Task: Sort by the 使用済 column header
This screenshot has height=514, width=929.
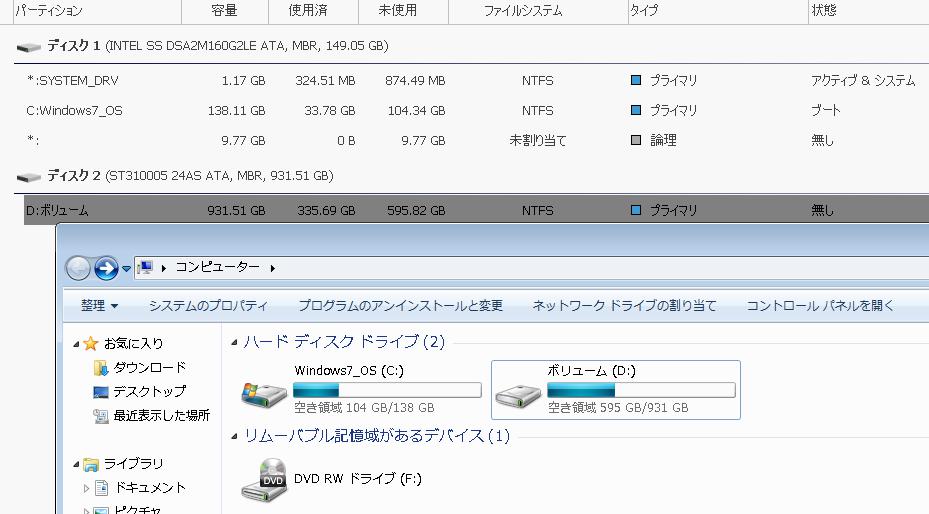Action: [313, 11]
